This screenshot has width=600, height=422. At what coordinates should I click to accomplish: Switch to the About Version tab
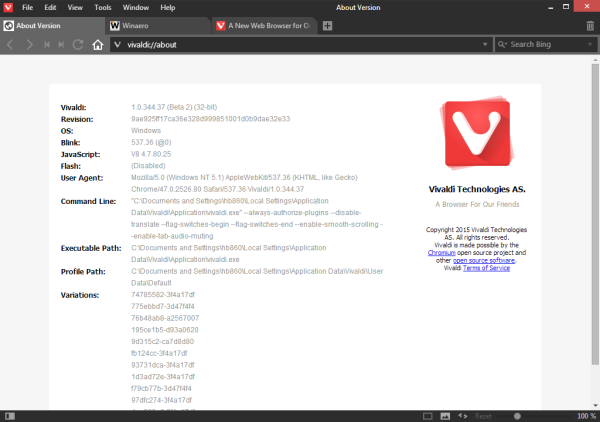(52, 26)
